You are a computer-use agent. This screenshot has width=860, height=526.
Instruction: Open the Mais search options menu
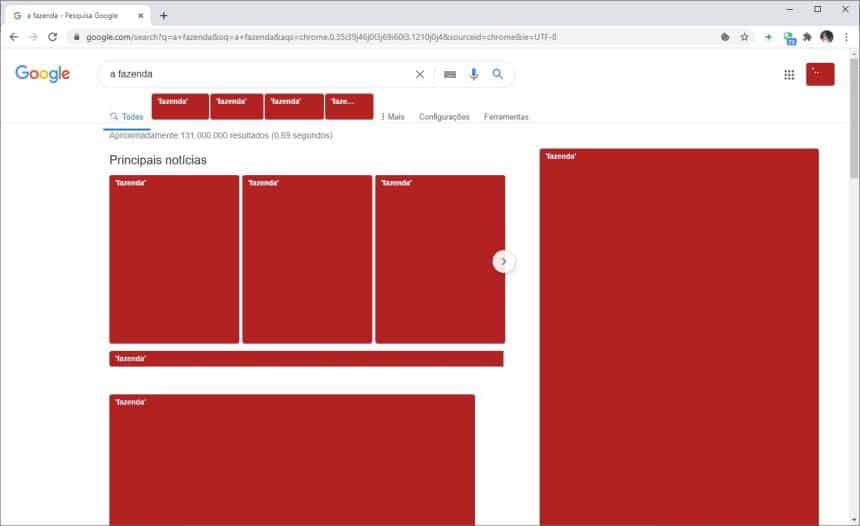393,117
